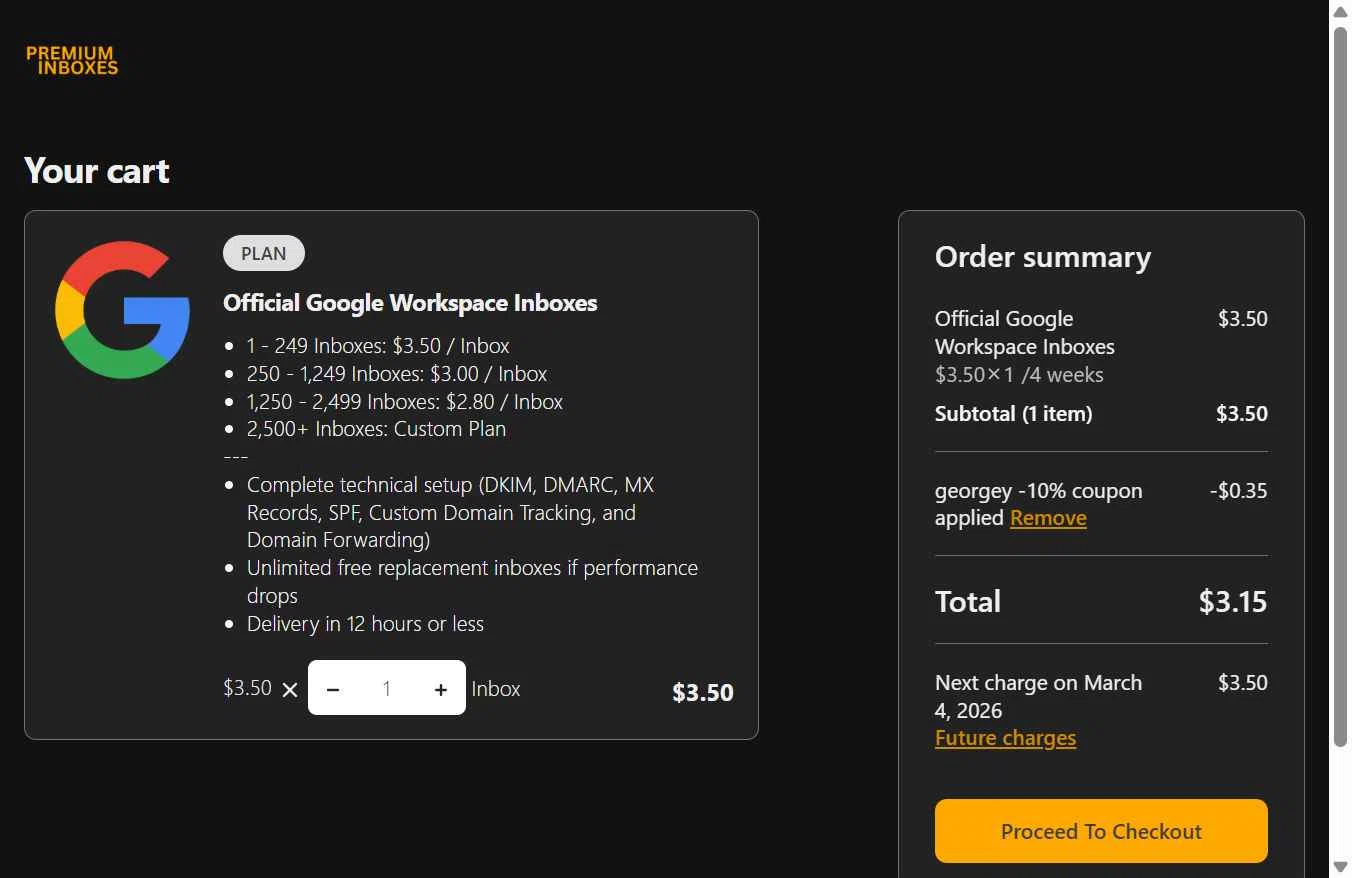
Task: Click the page scrollbar up arrow
Action: [1340, 10]
